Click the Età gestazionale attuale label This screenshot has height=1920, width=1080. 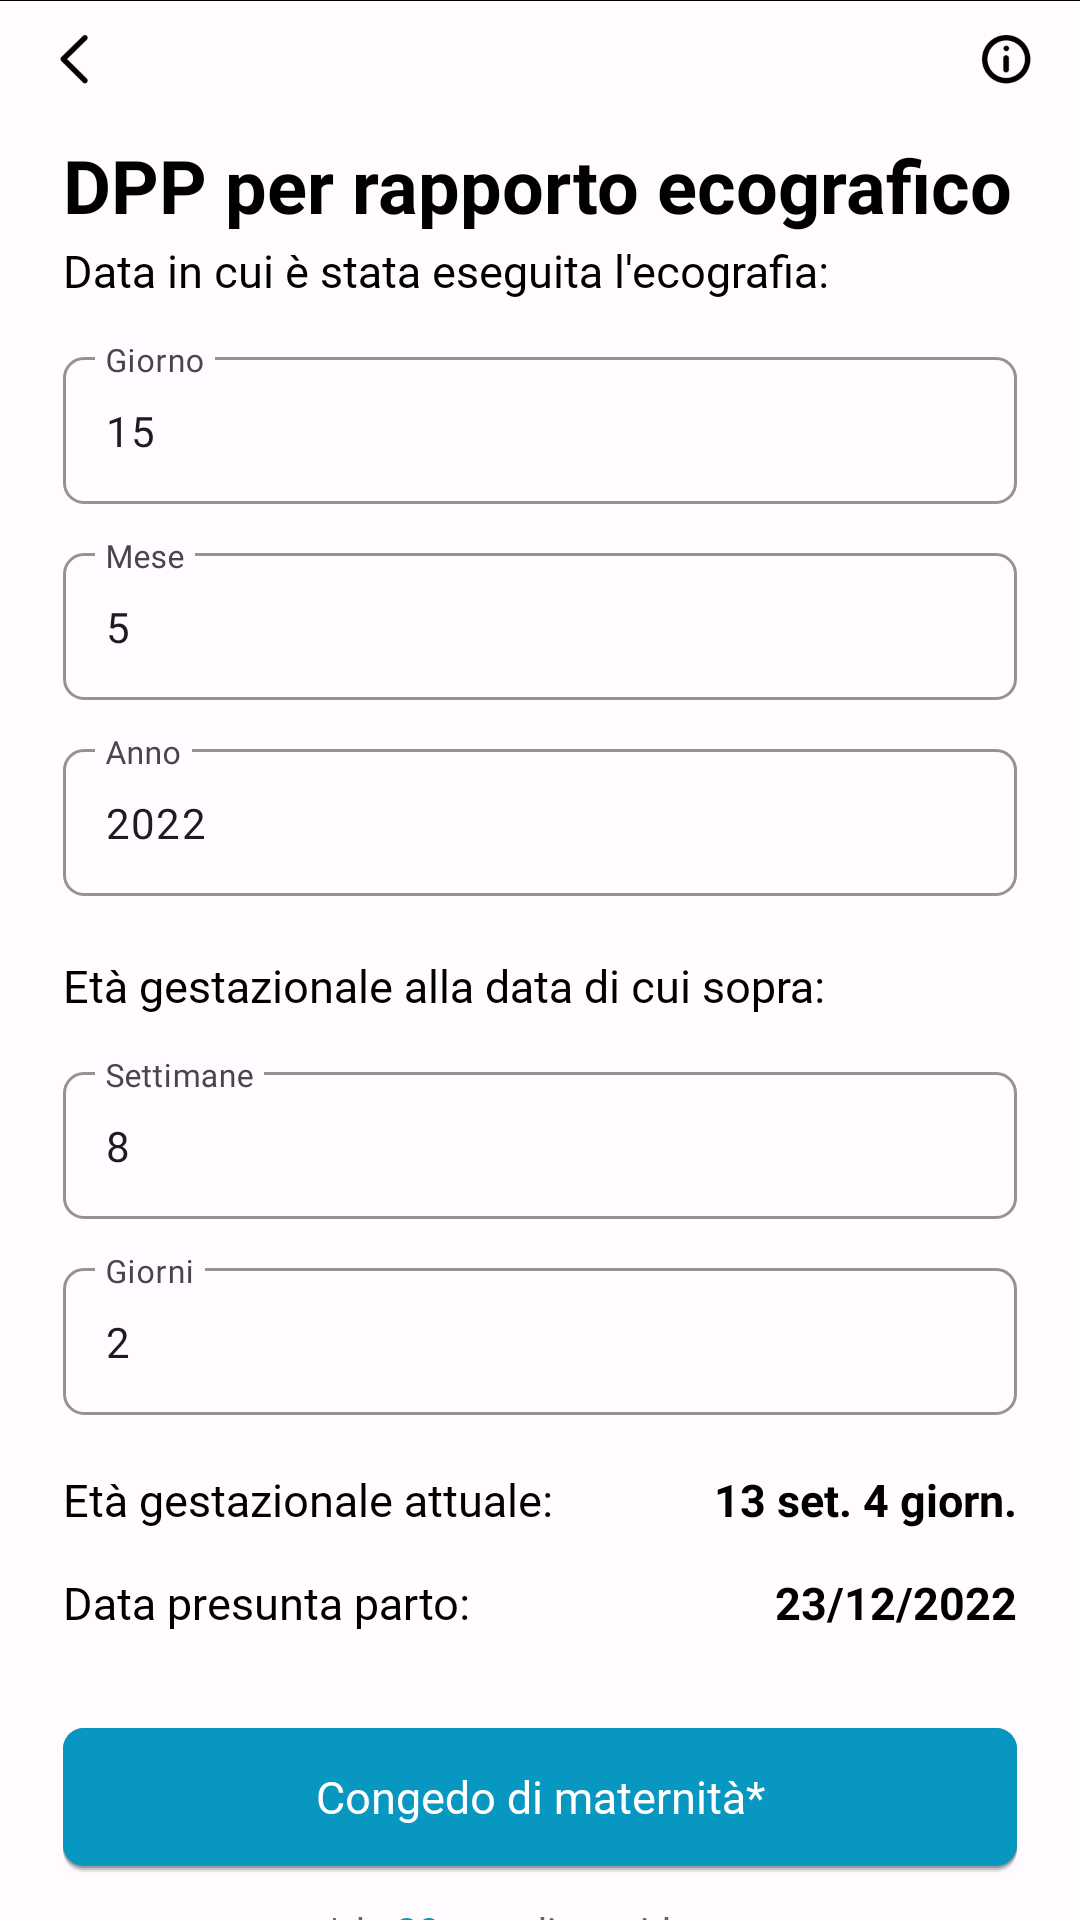point(308,1502)
